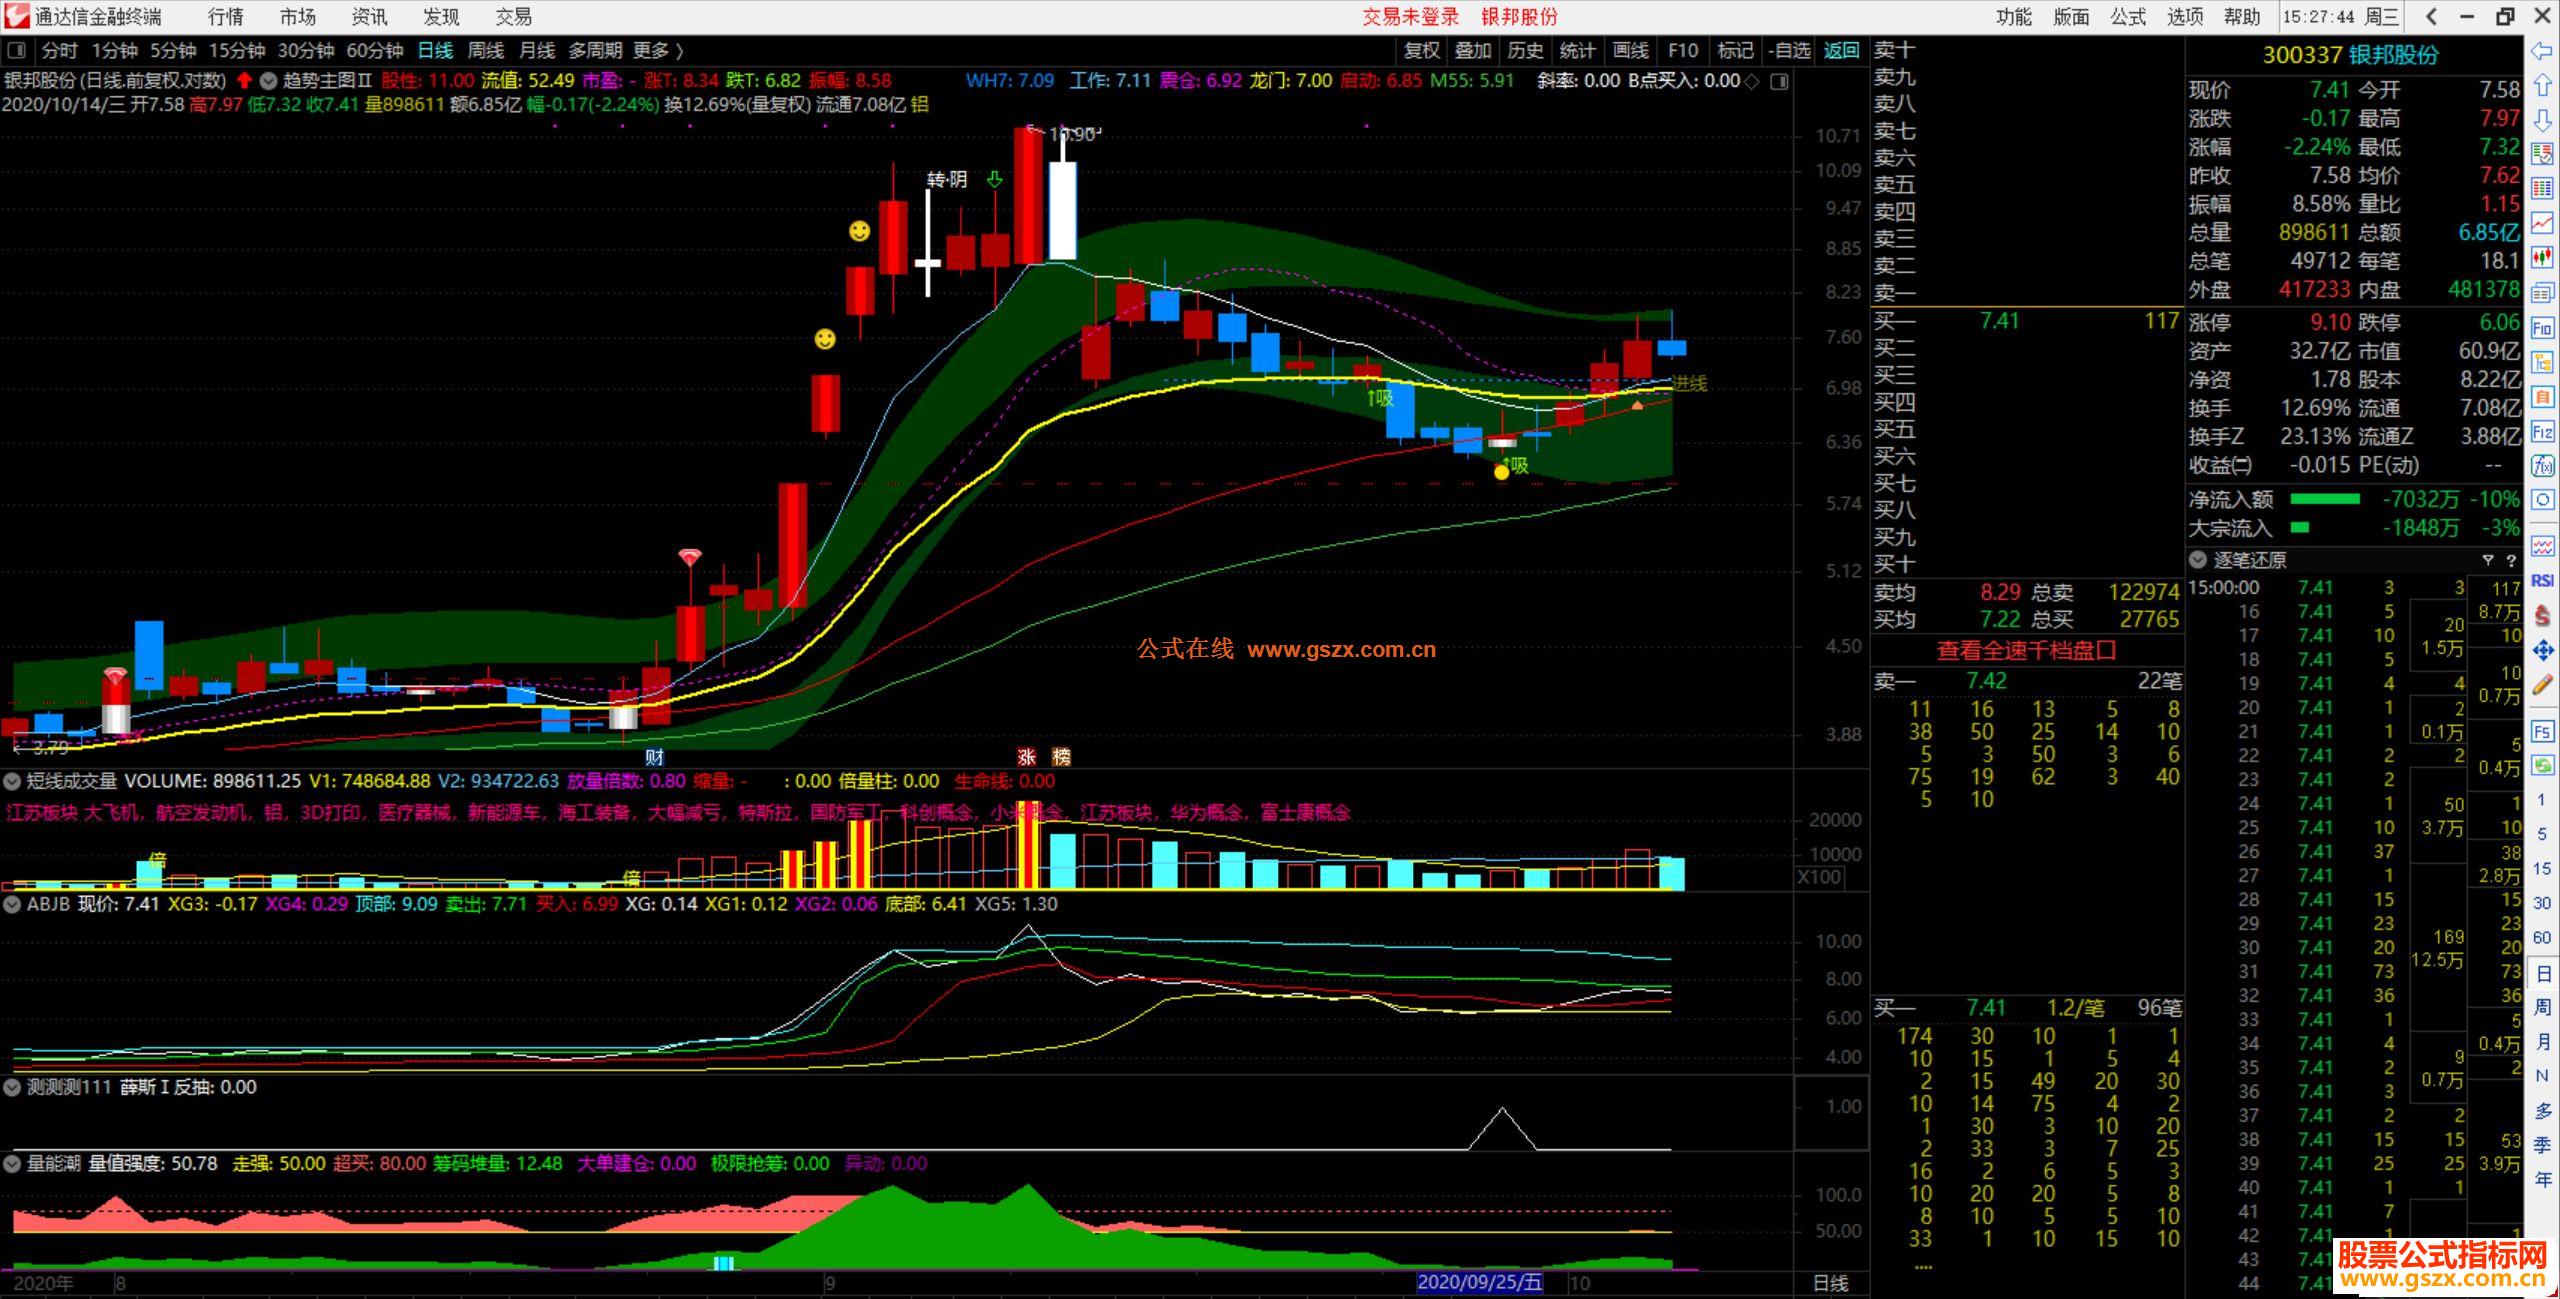This screenshot has width=2560, height=1299.
Task: Click the 画线 drawing button
Action: 1630,50
